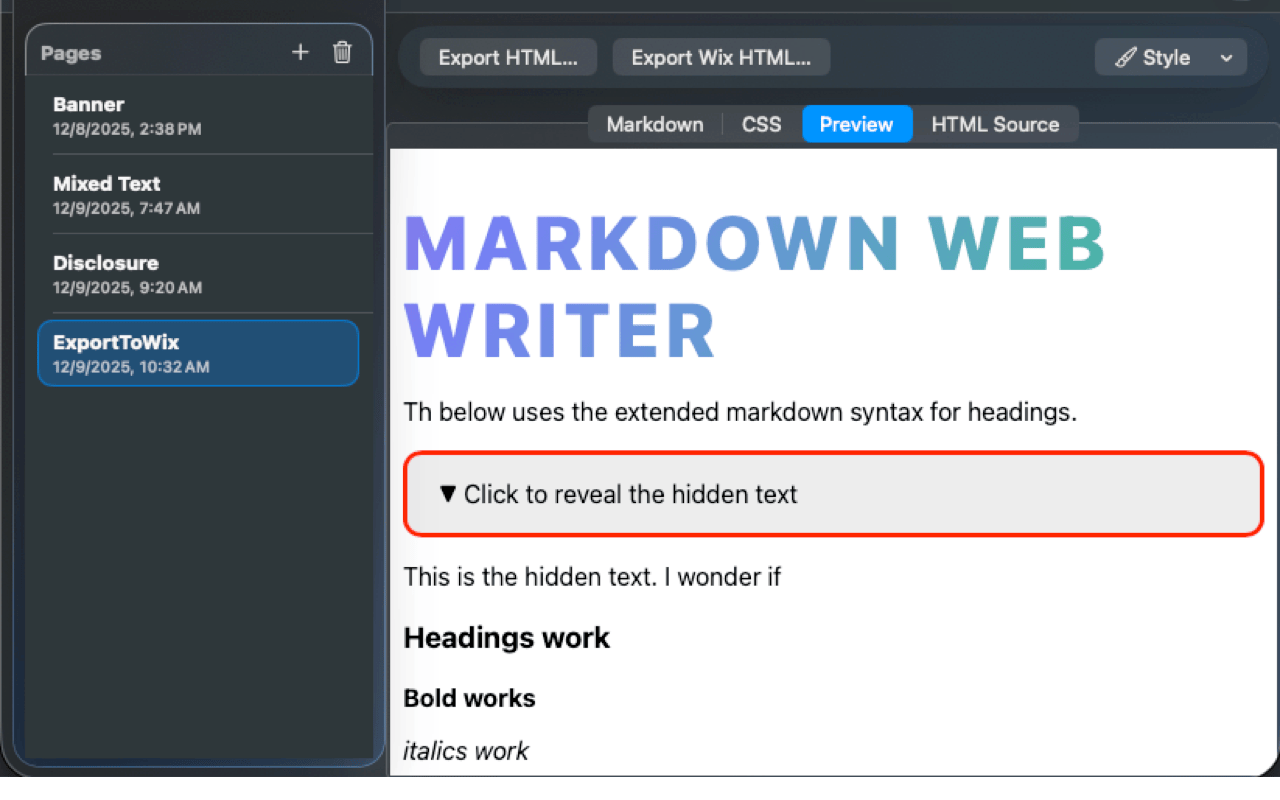
Task: Click the Export HTML... button
Action: [507, 57]
